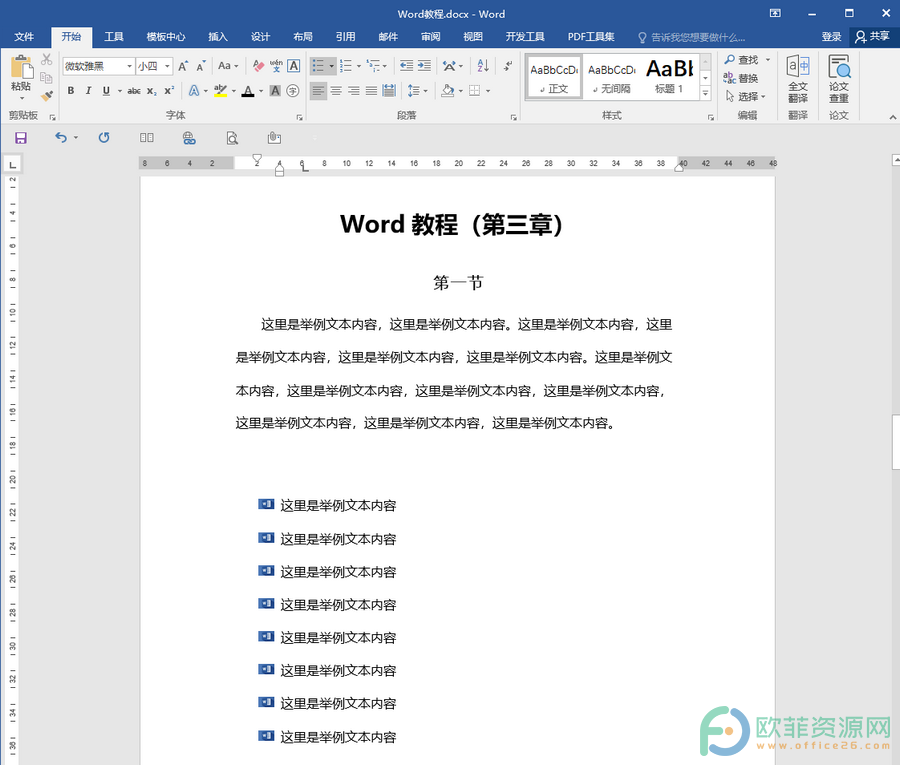Open read mode book icon
The image size is (900, 765).
[146, 138]
